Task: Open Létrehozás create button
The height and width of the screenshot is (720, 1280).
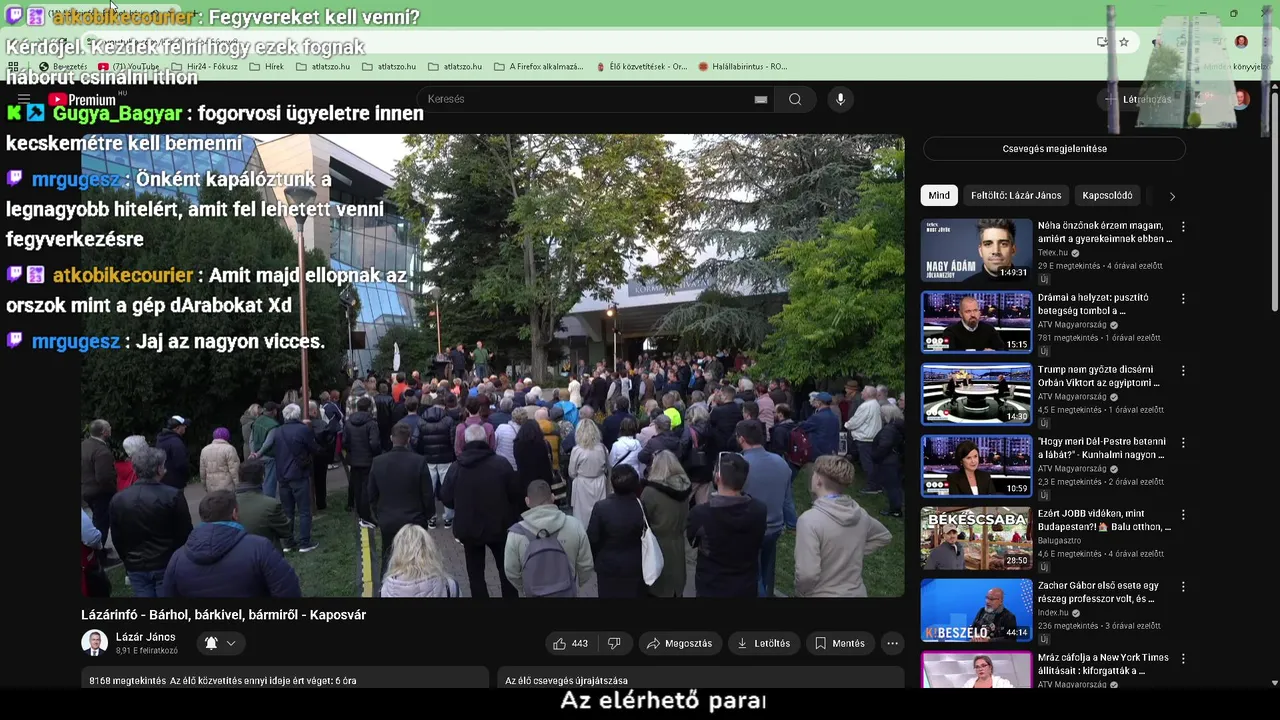Action: (x=1138, y=99)
